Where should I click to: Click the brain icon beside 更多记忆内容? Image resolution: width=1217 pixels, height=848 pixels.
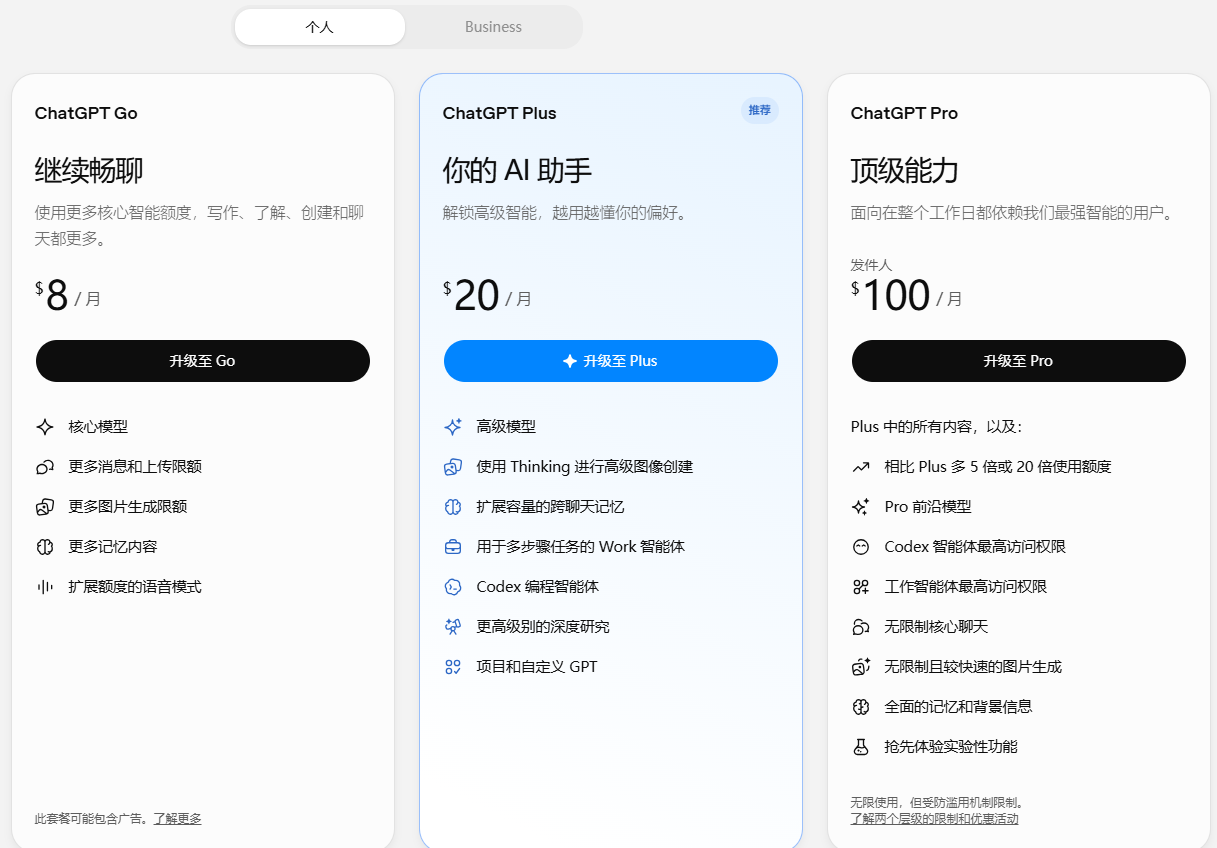tap(45, 547)
